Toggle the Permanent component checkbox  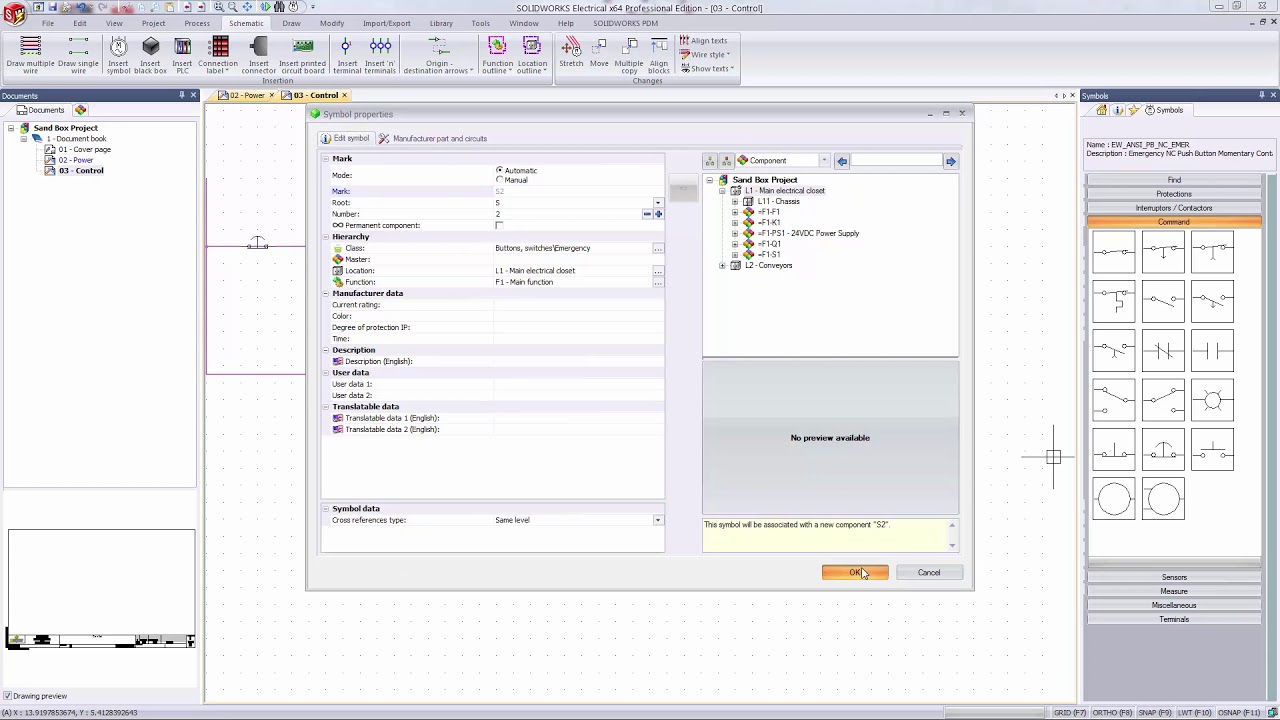click(499, 225)
